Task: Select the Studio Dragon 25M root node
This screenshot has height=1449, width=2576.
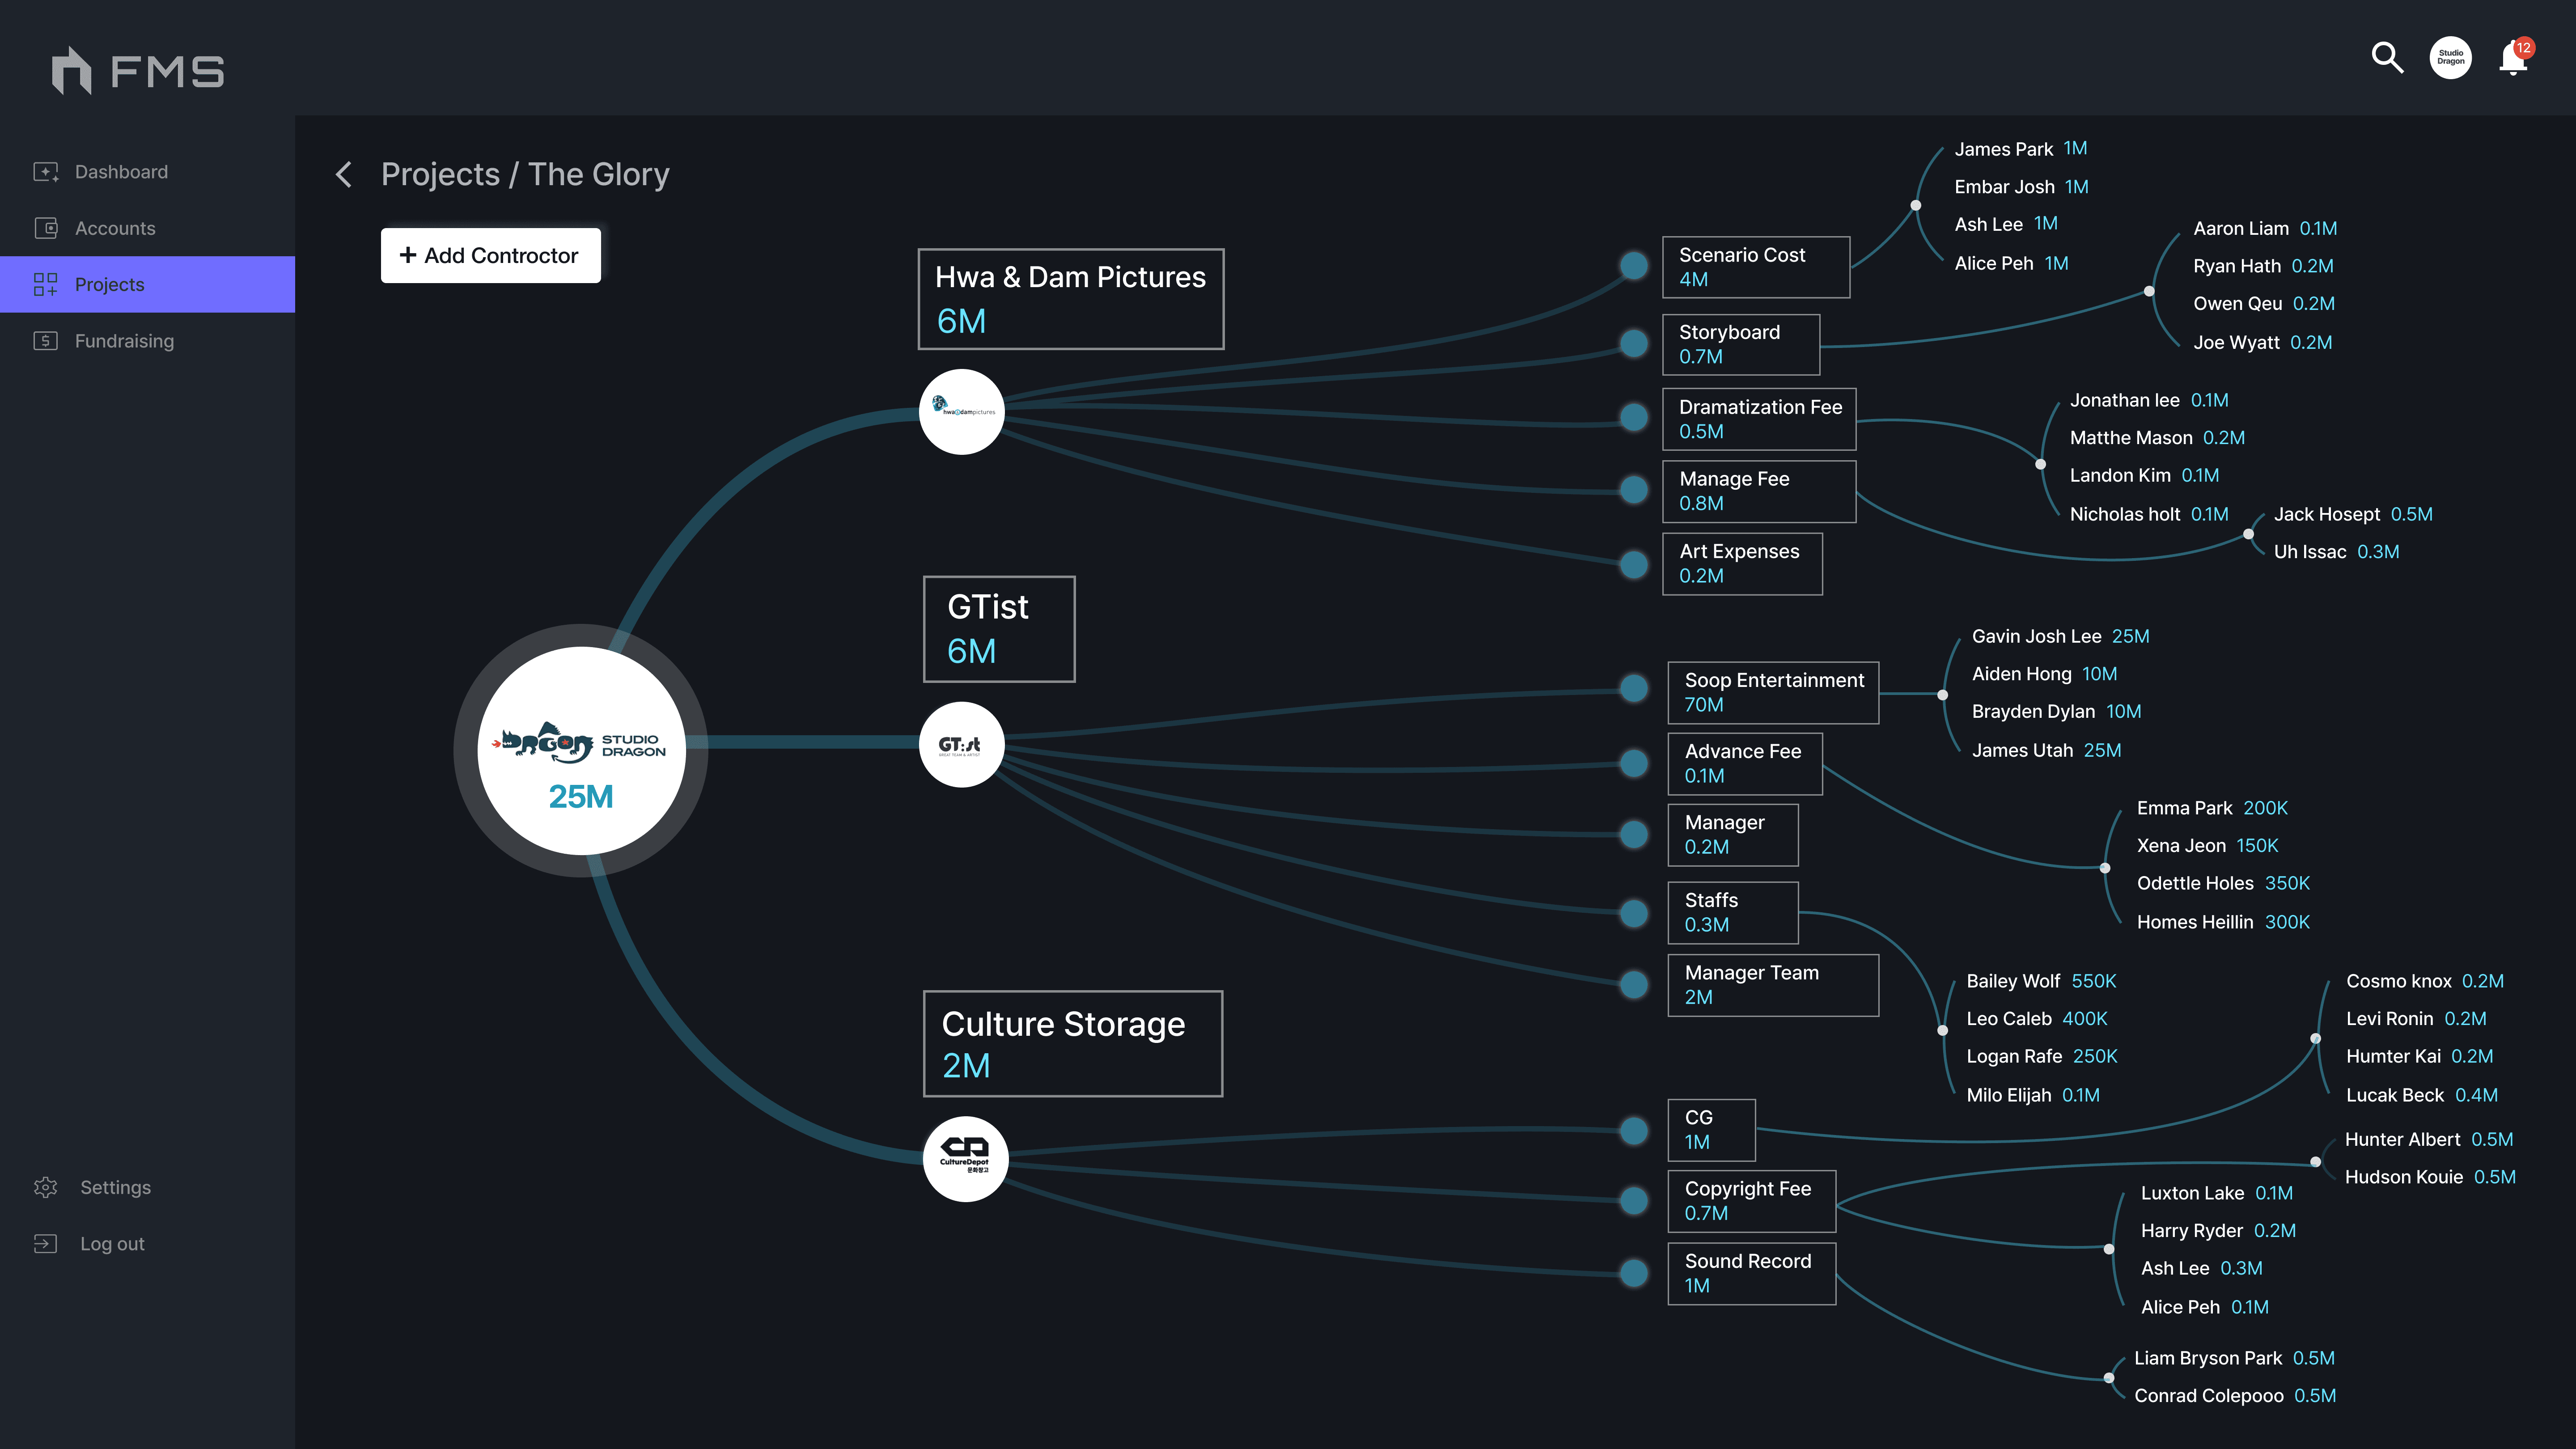Action: coord(581,751)
